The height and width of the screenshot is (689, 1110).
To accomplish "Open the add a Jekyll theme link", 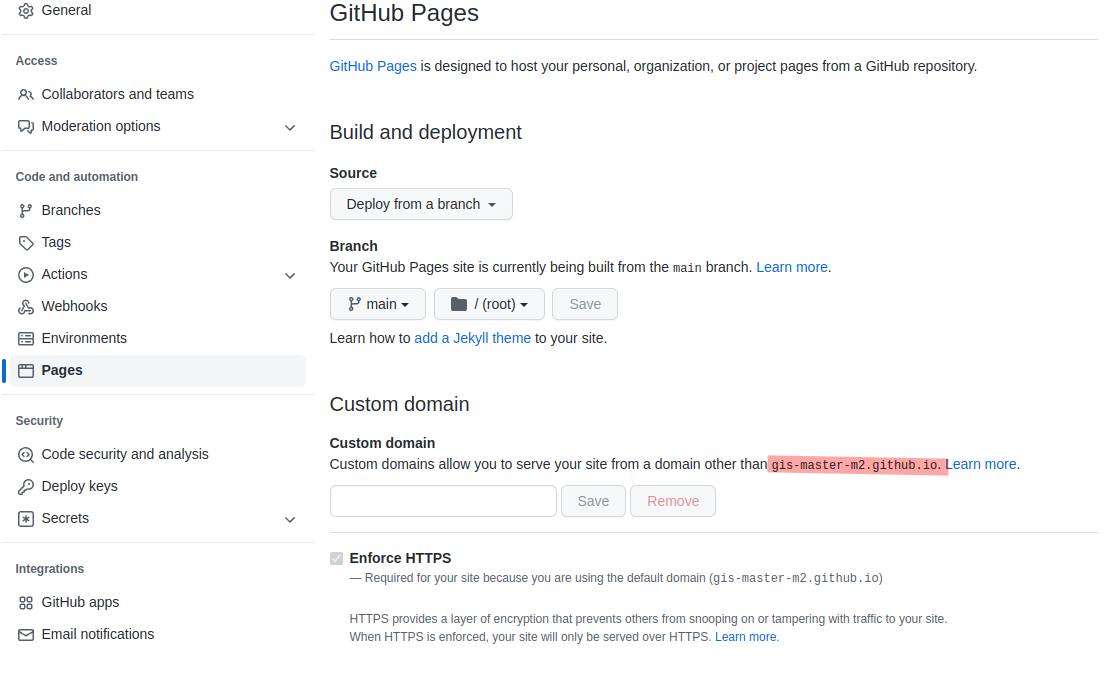I will click(472, 338).
